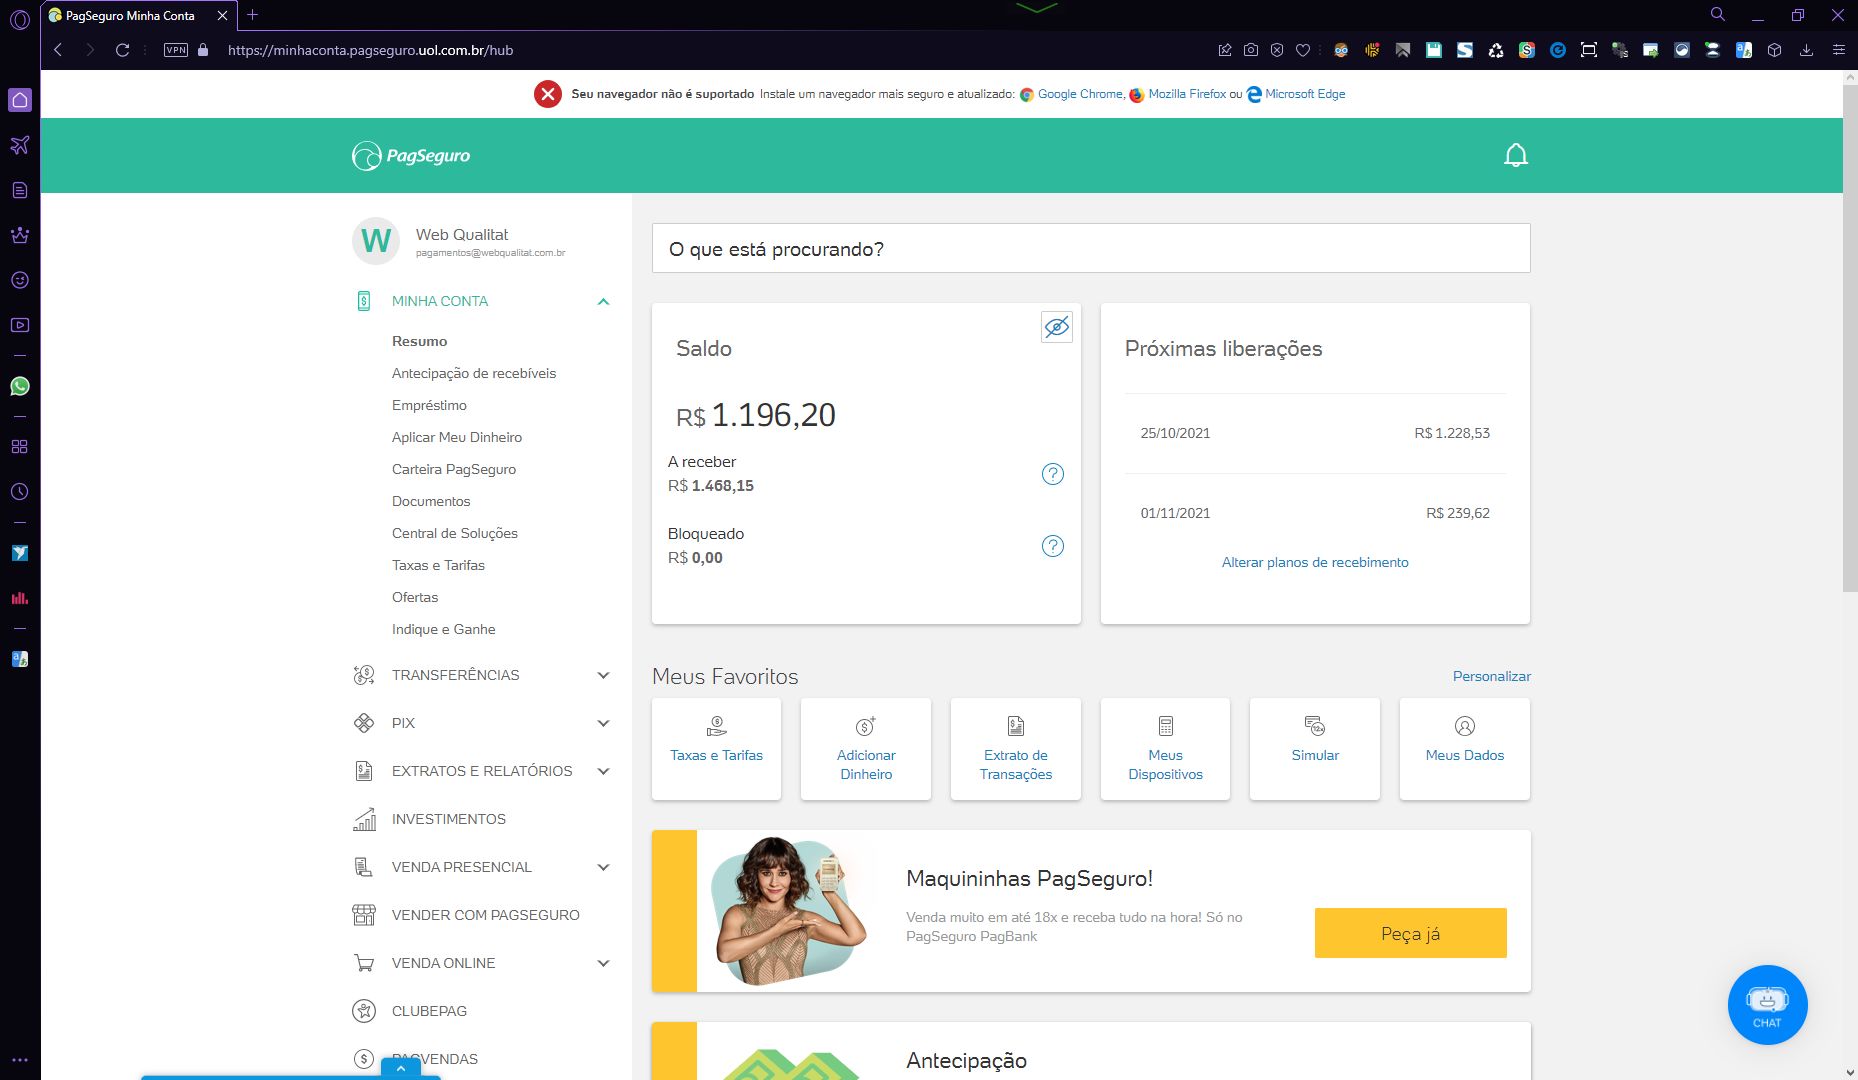The image size is (1858, 1080).
Task: Open the History clock in the browser sidebar
Action: [x=20, y=492]
